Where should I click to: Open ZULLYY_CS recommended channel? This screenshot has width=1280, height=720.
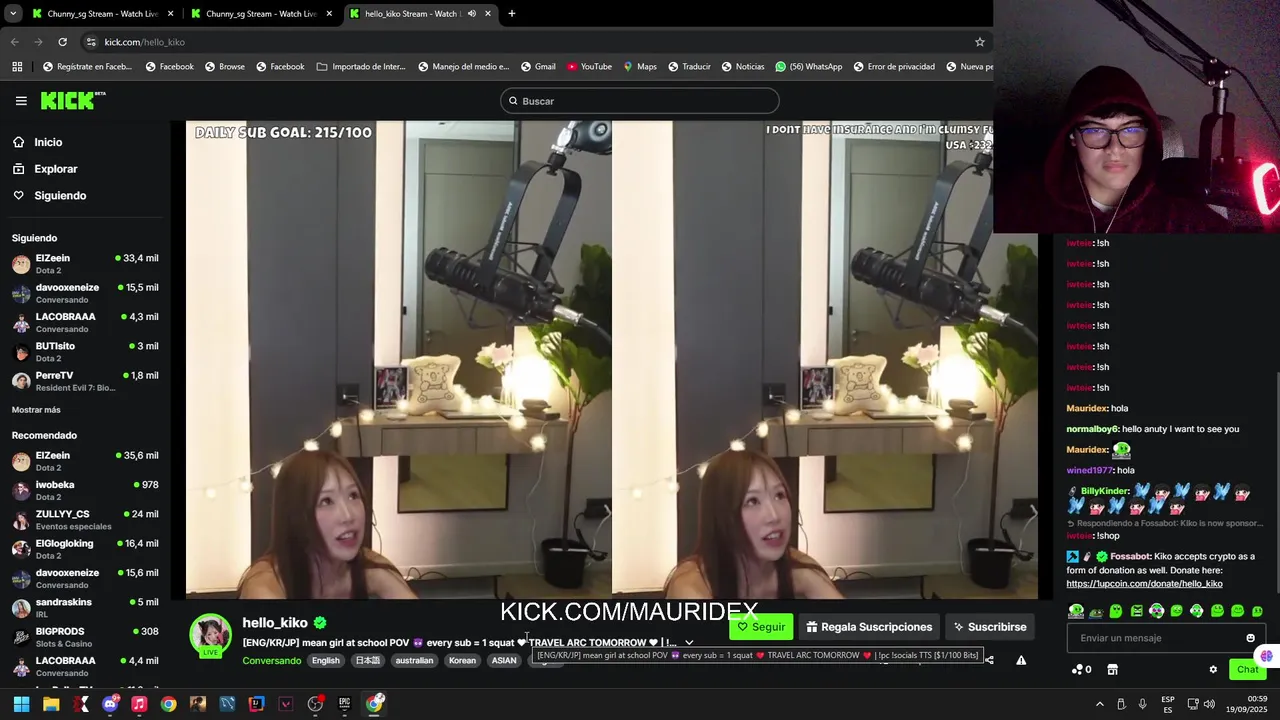(x=85, y=520)
